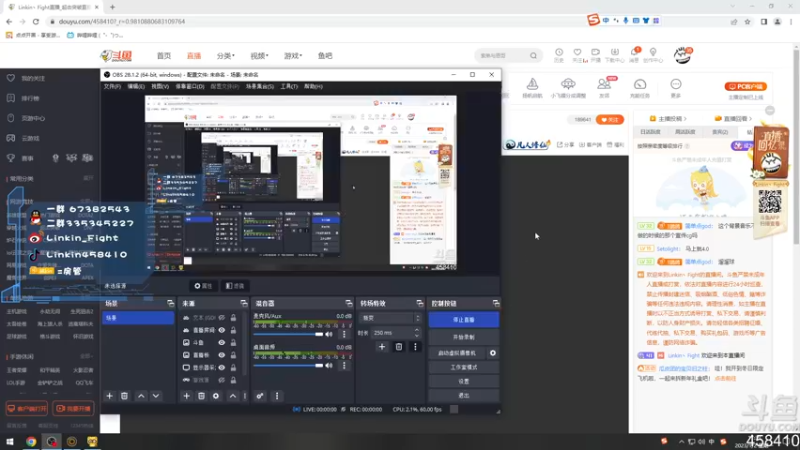The height and width of the screenshot is (450, 800).
Task: Hide the 斗鱼 image source
Action: click(221, 342)
